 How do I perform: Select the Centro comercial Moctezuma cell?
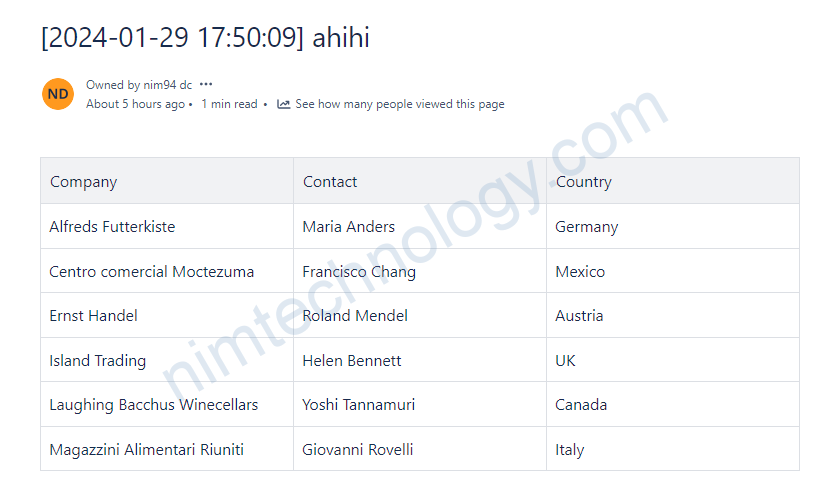pyautogui.click(x=152, y=272)
